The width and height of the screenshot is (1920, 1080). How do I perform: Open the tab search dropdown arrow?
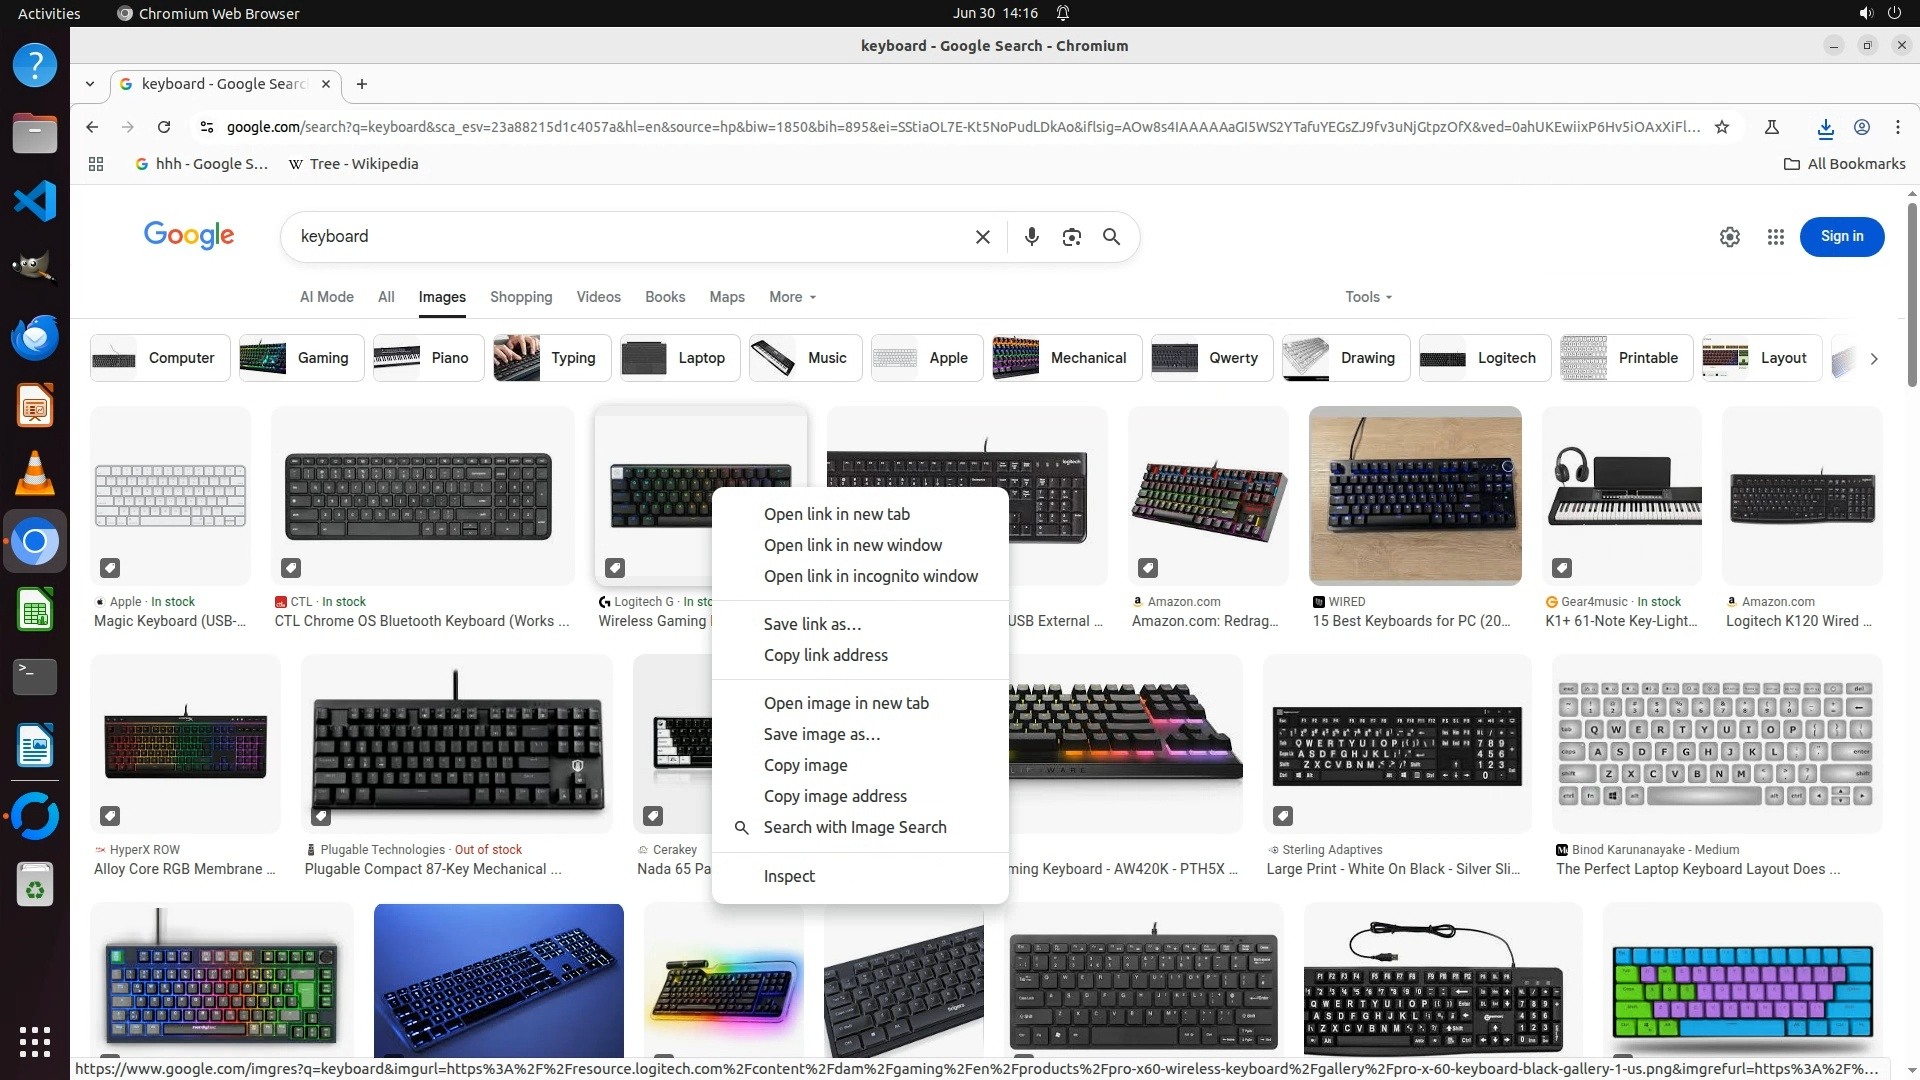click(90, 84)
